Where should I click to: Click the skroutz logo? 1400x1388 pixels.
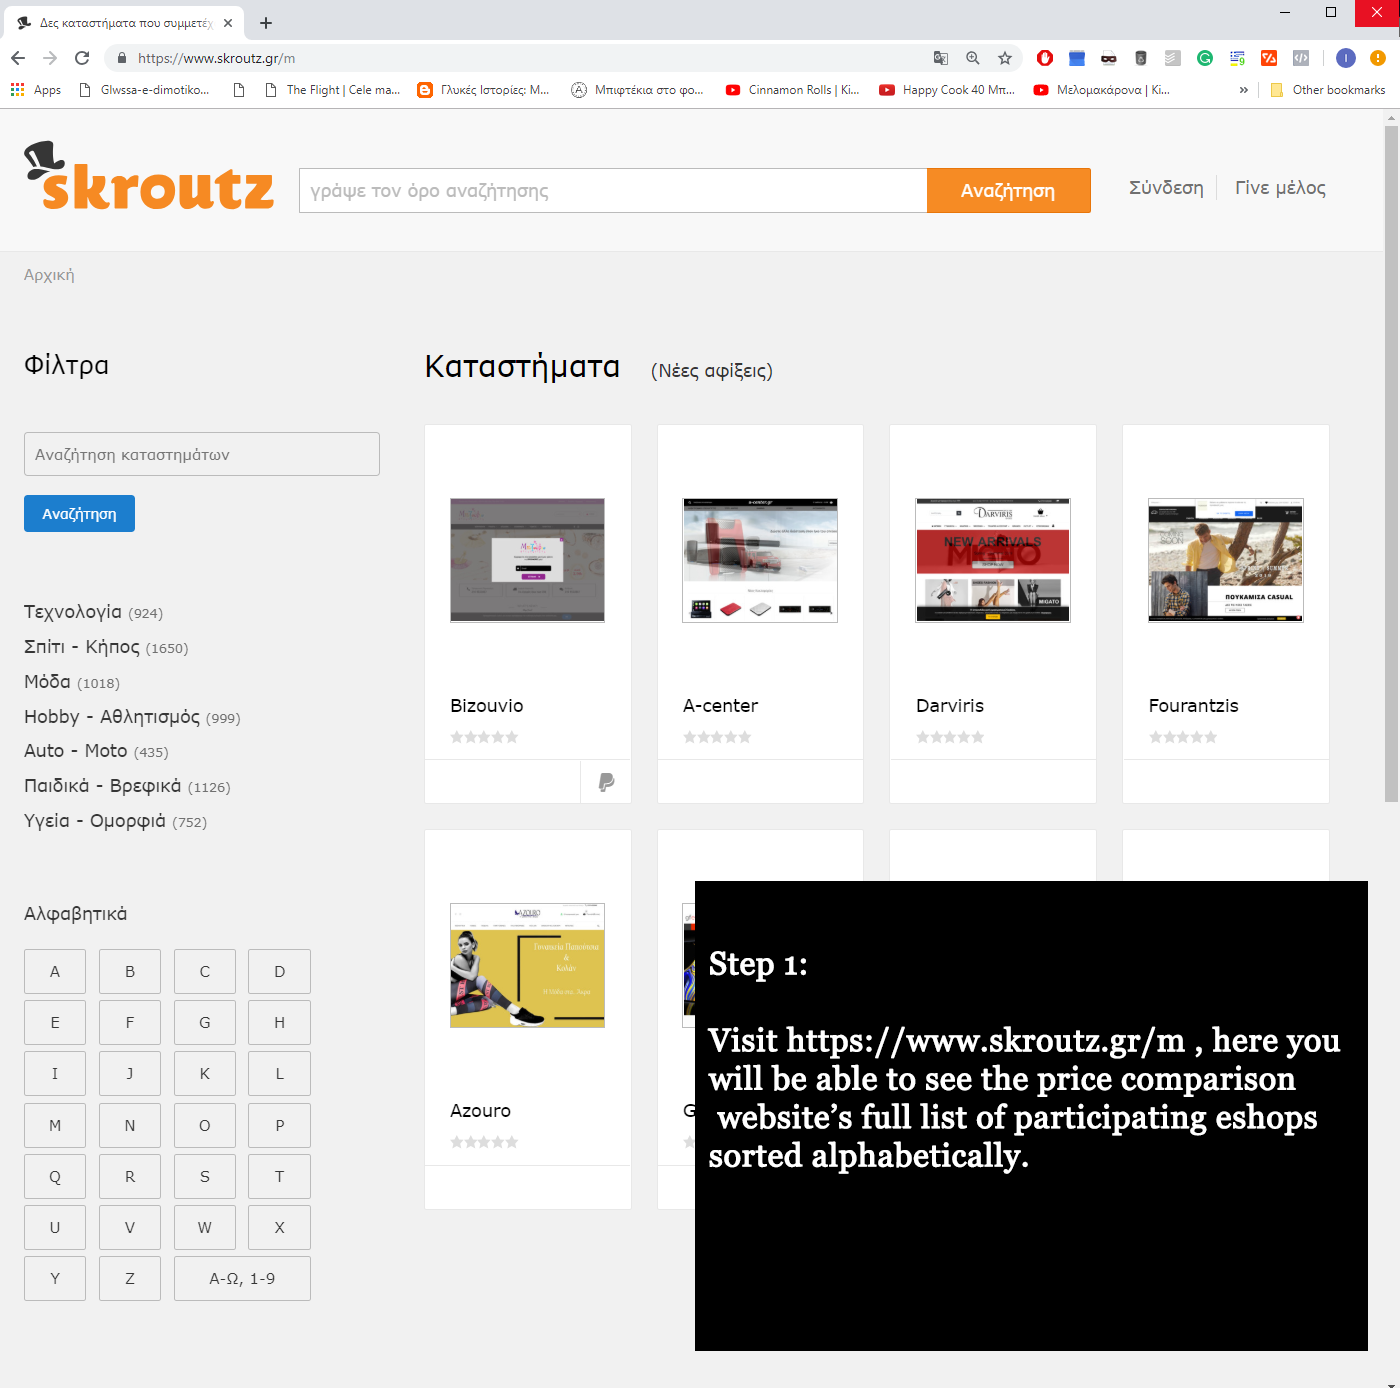pos(149,178)
